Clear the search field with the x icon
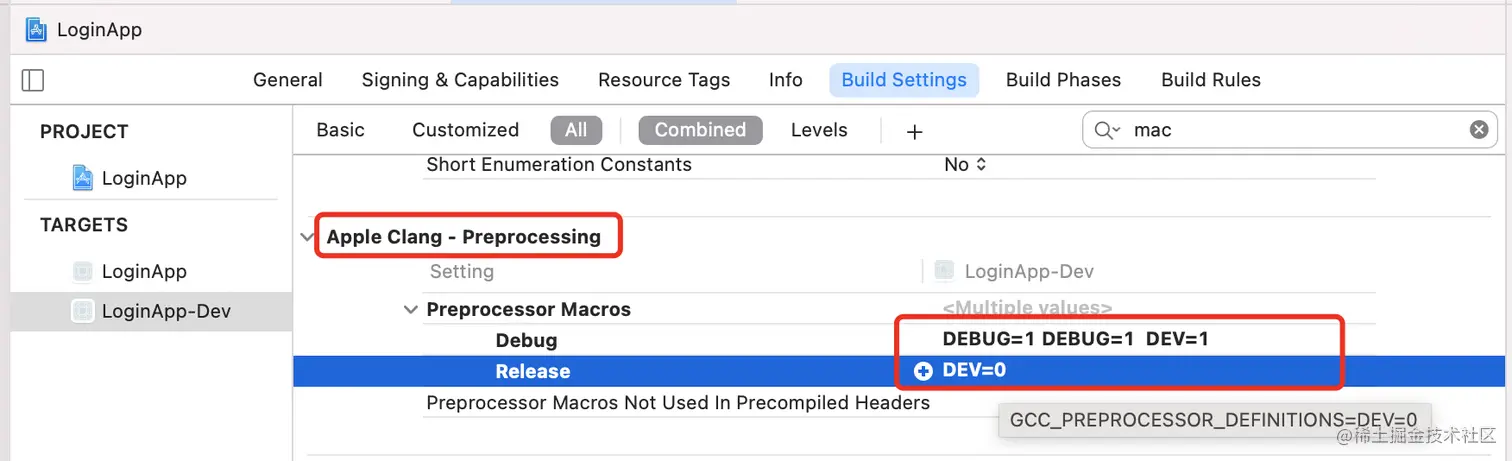Screen dimensions: 1512x461 coord(1478,130)
